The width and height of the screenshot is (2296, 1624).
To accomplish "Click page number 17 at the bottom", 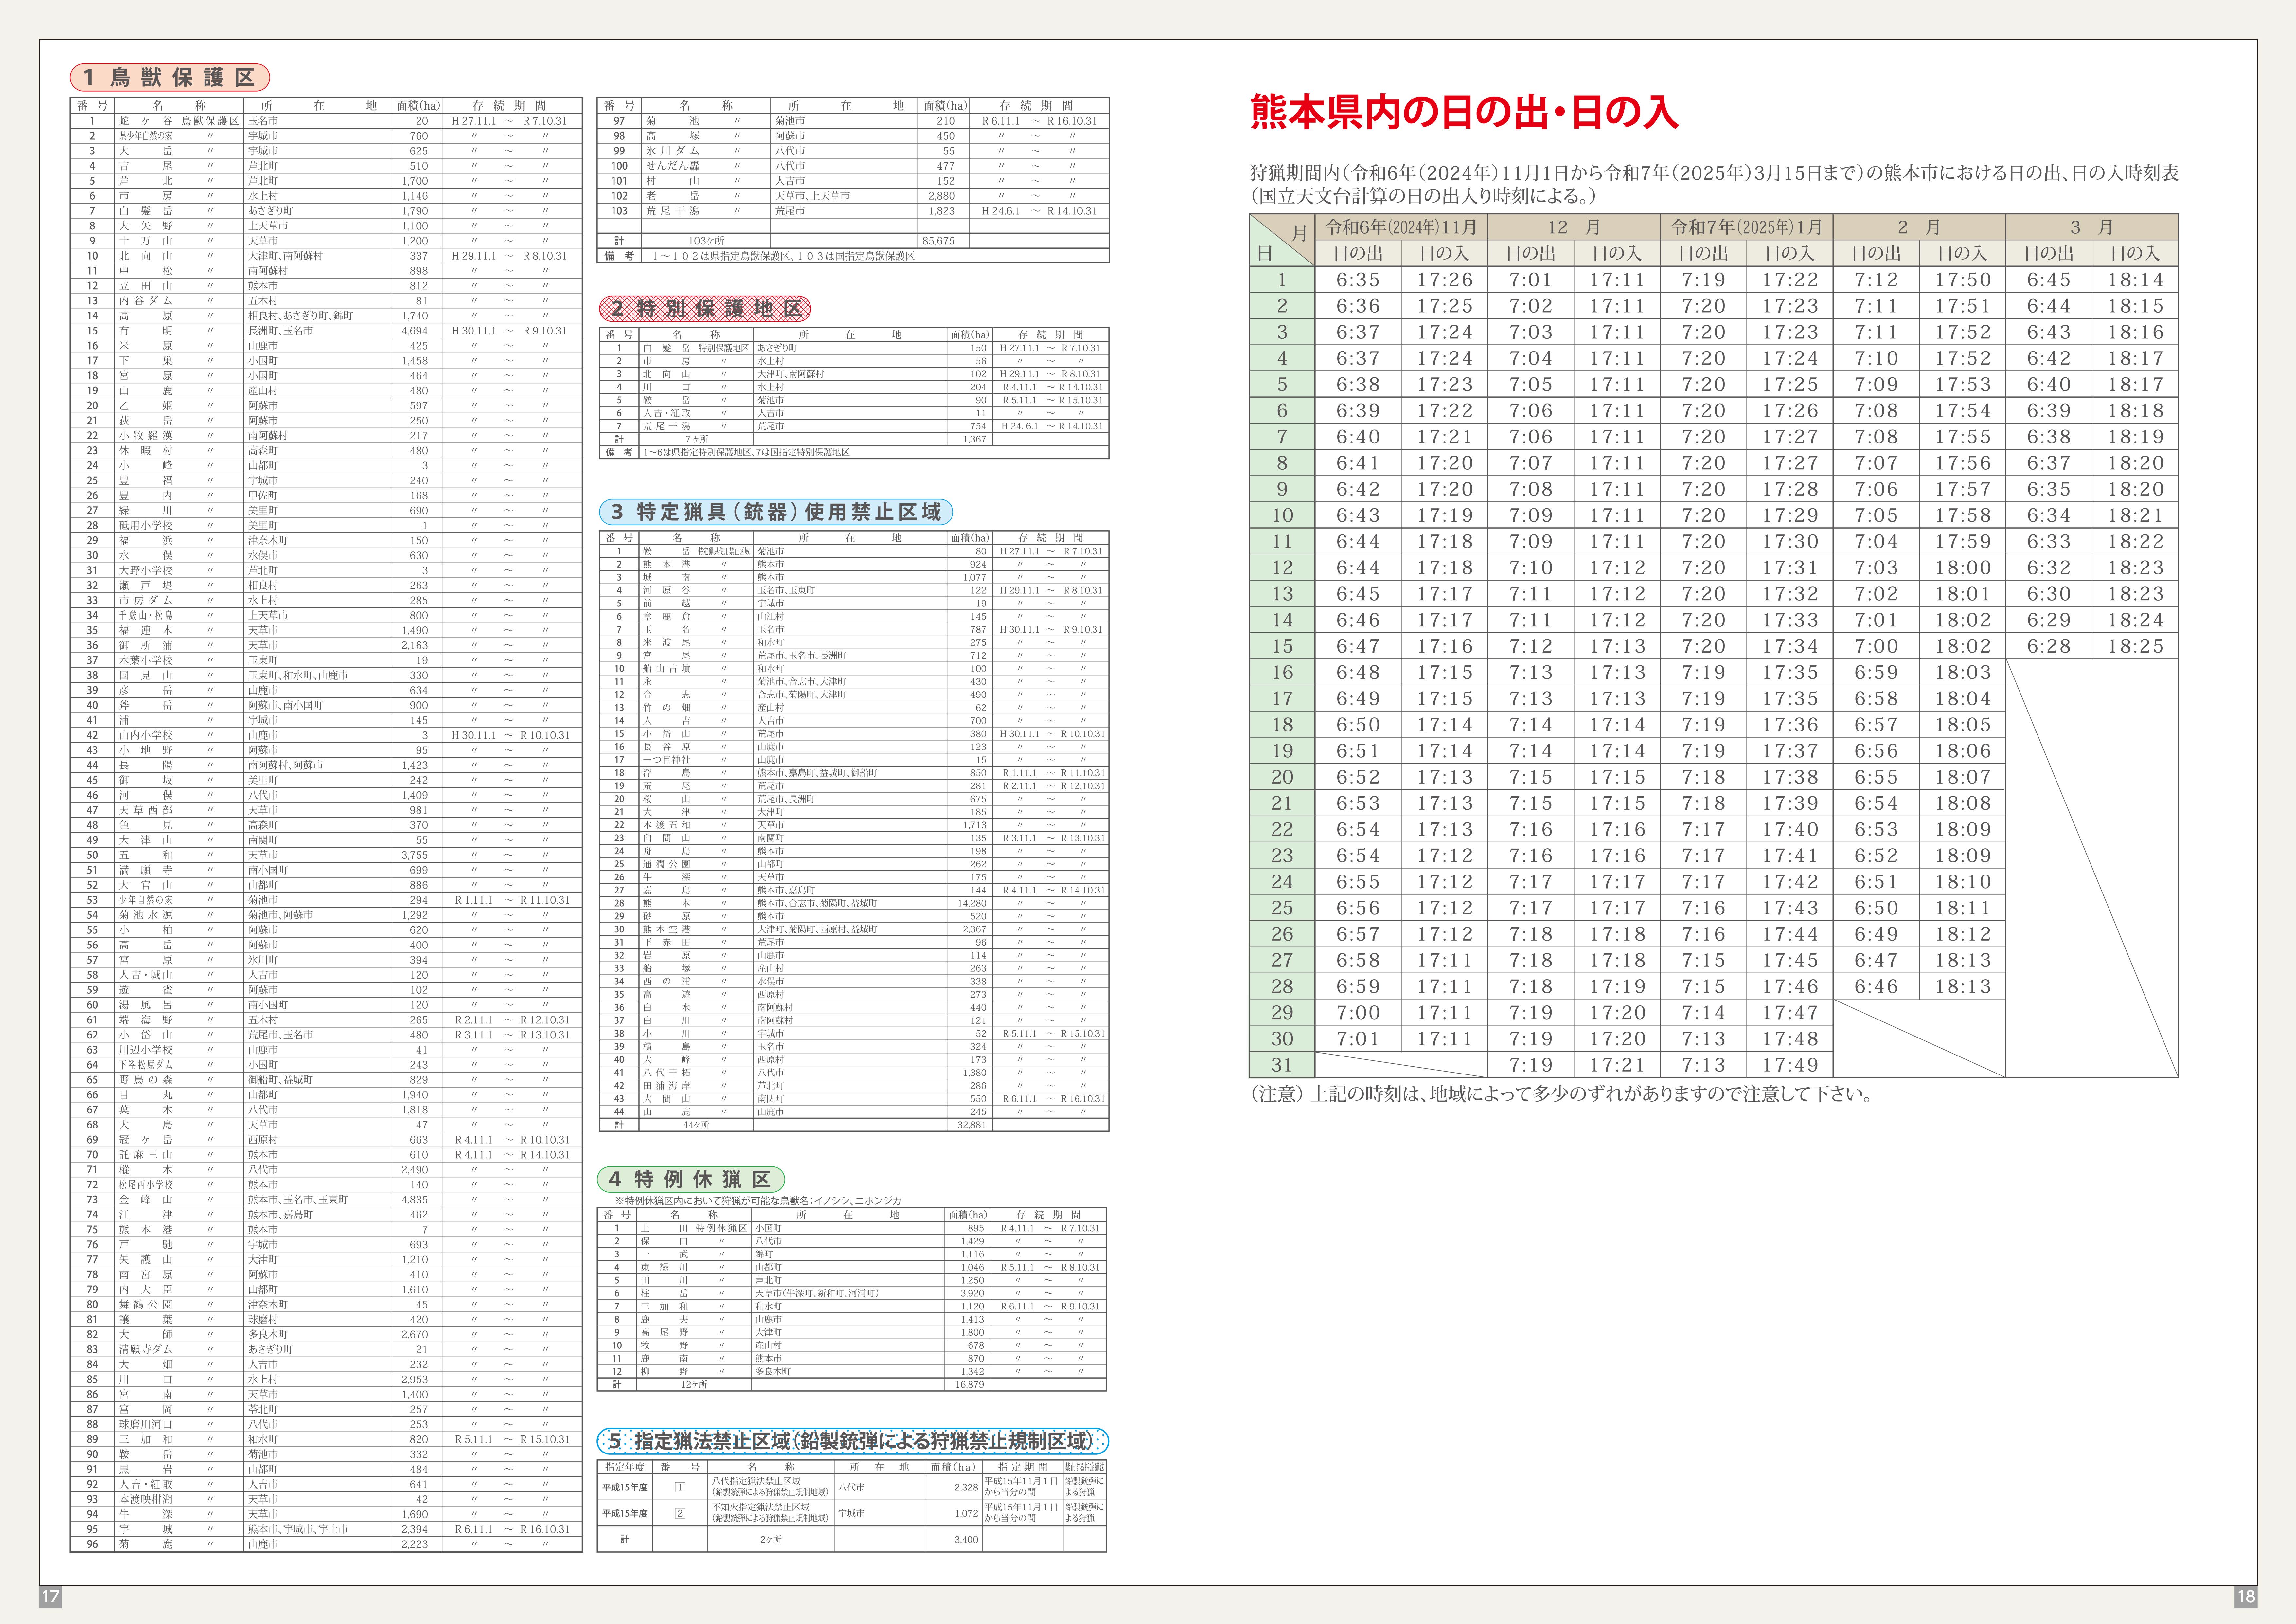I will (50, 1597).
